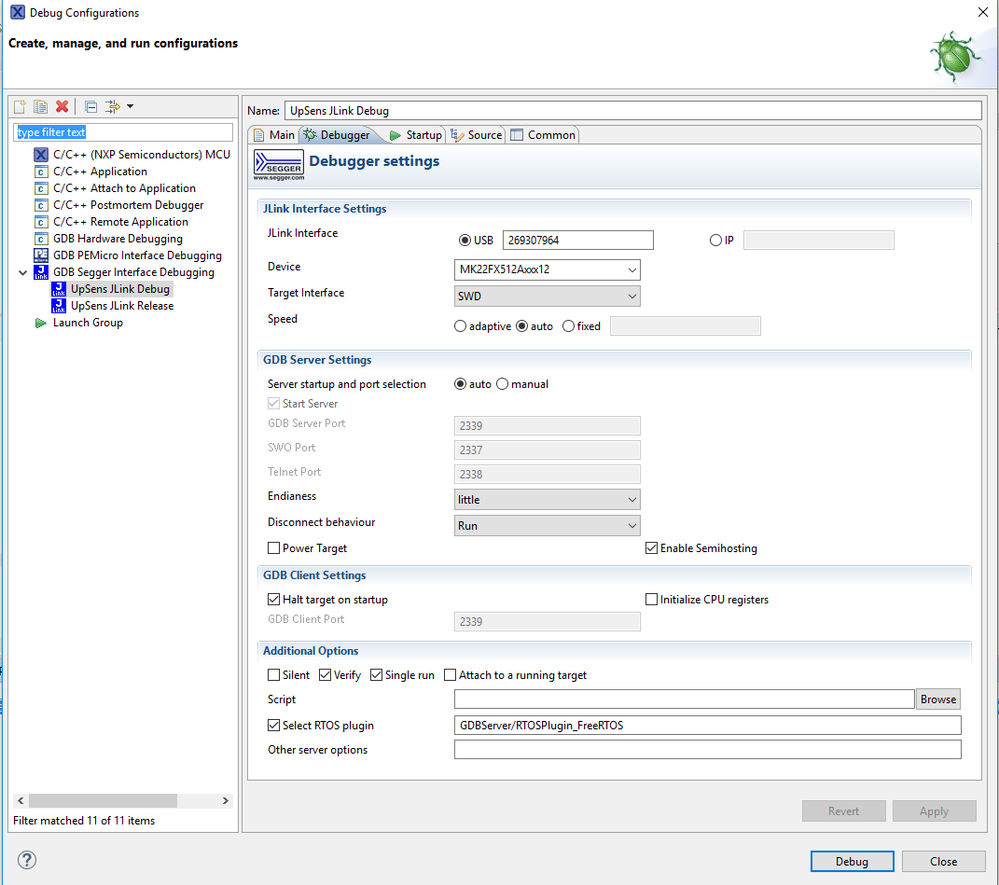Image resolution: width=999 pixels, height=885 pixels.
Task: Select UpSens JLink Release configuration
Action: [x=122, y=306]
